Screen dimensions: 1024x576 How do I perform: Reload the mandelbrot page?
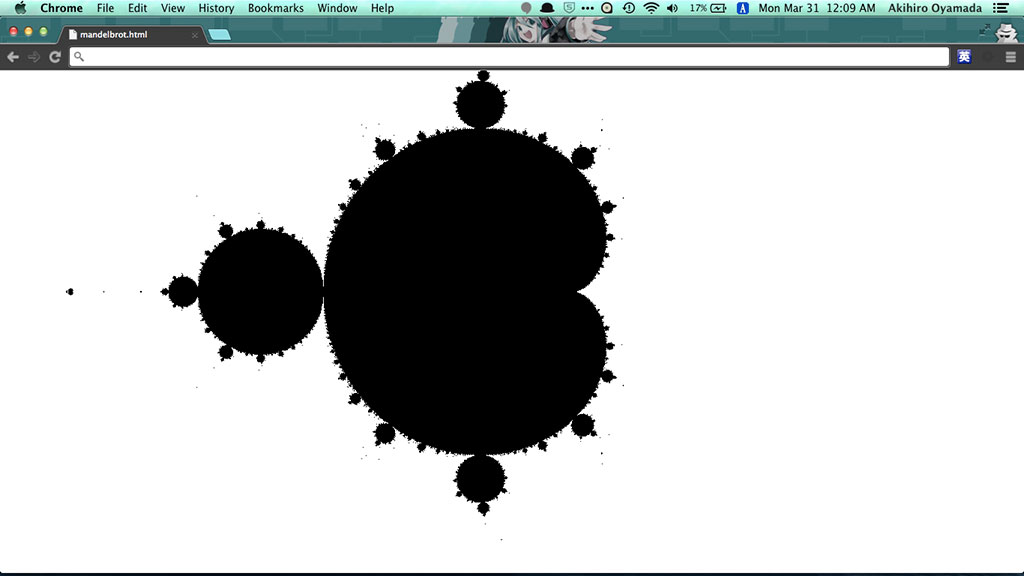[55, 57]
